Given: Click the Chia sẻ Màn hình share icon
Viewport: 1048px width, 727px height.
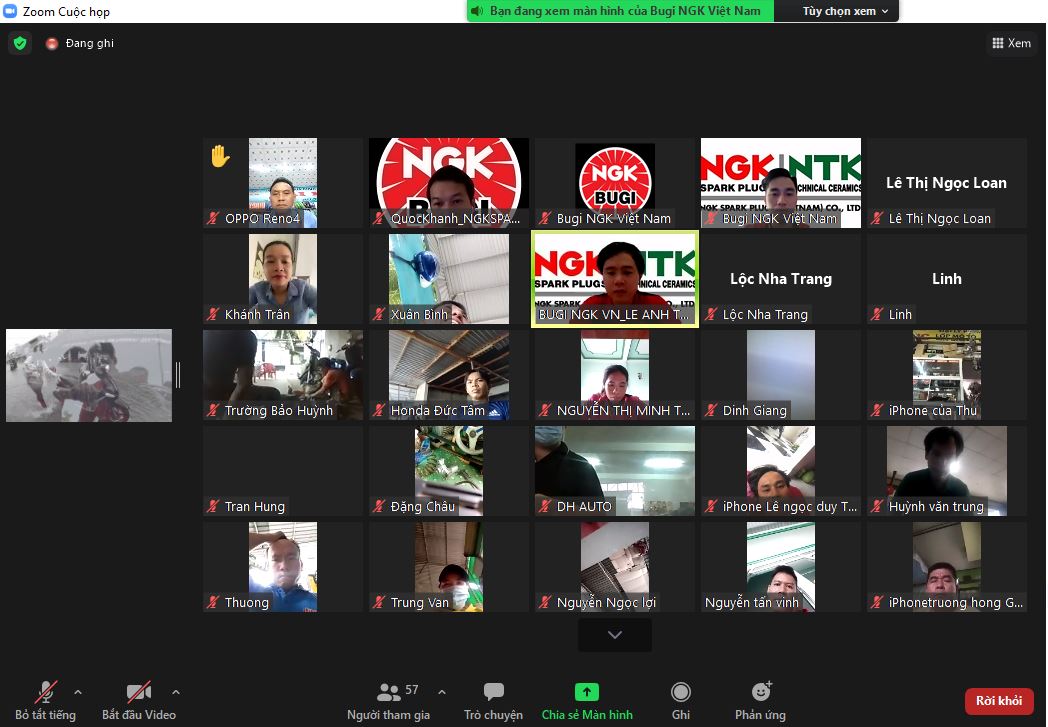Looking at the screenshot, I should pyautogui.click(x=587, y=692).
